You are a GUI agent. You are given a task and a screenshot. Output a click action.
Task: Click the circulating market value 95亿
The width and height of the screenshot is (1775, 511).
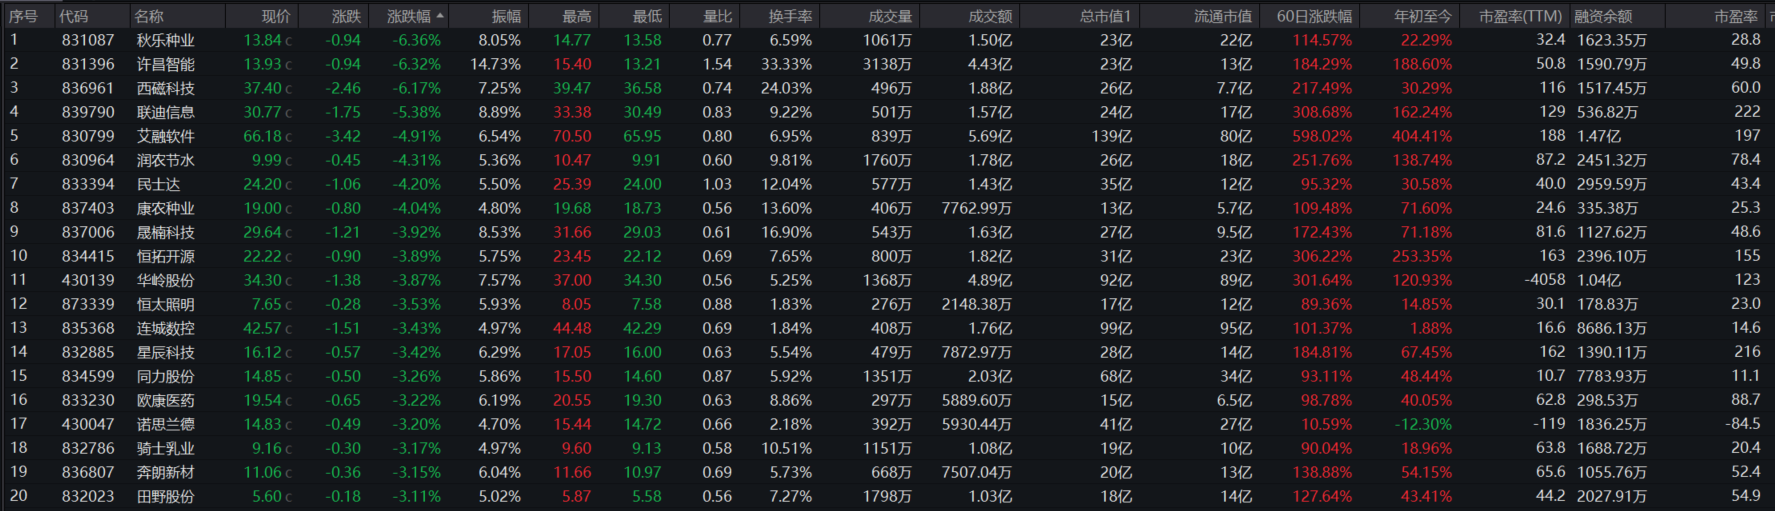point(1236,328)
